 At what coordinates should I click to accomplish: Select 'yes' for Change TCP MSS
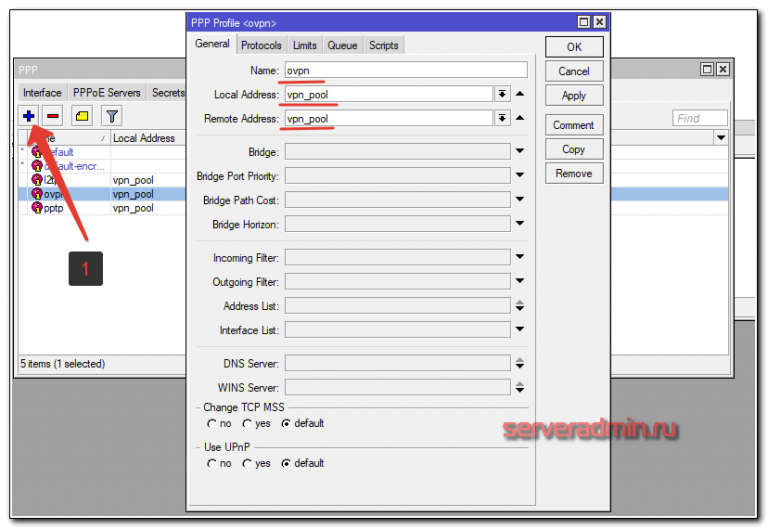[x=247, y=423]
